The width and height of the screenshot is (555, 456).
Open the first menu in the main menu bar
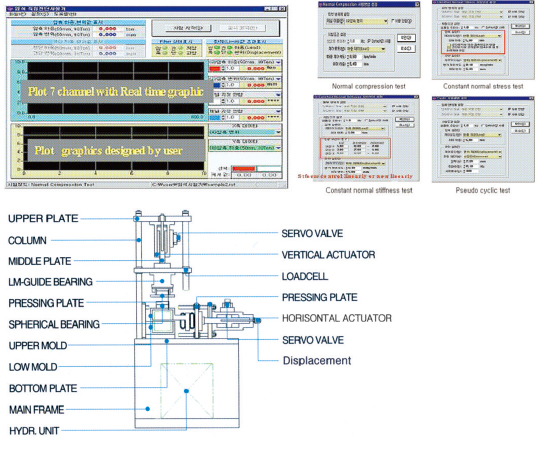17,14
